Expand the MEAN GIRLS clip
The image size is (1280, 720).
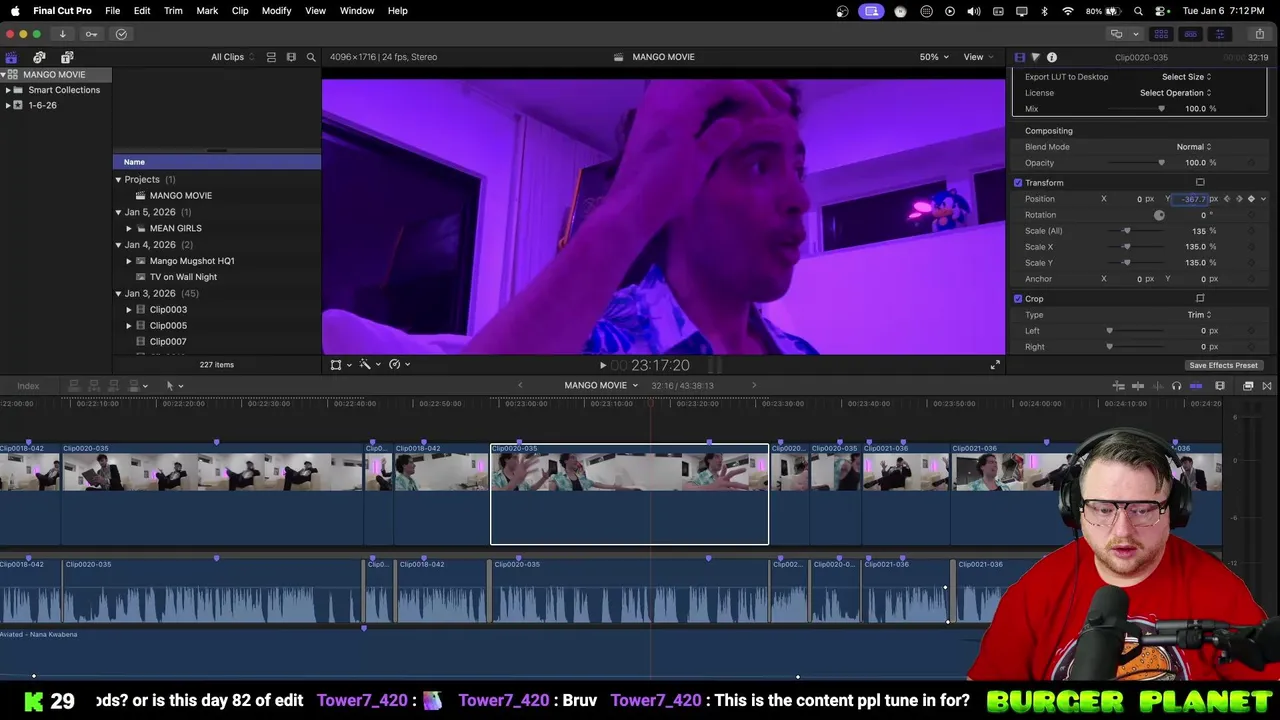tap(129, 229)
